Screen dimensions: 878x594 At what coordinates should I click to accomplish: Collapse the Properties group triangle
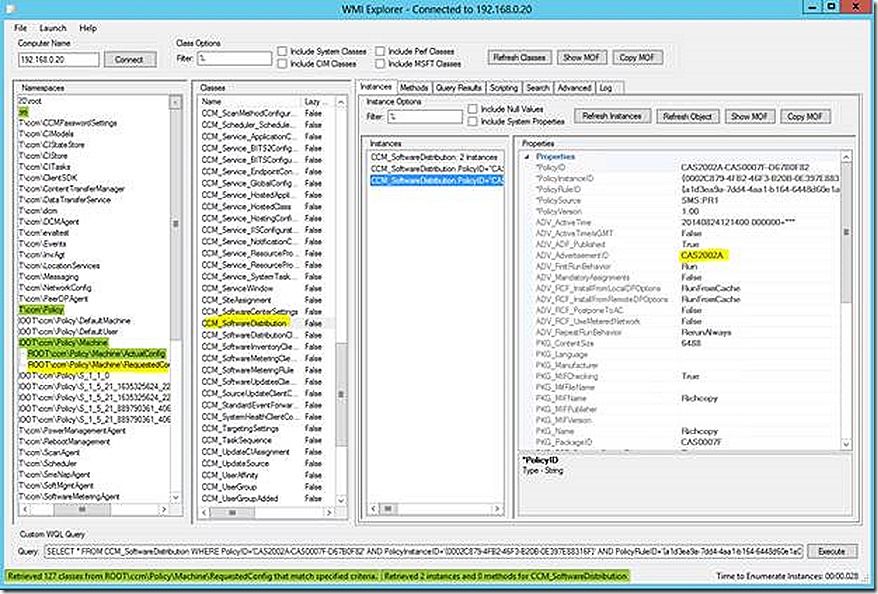(x=526, y=157)
